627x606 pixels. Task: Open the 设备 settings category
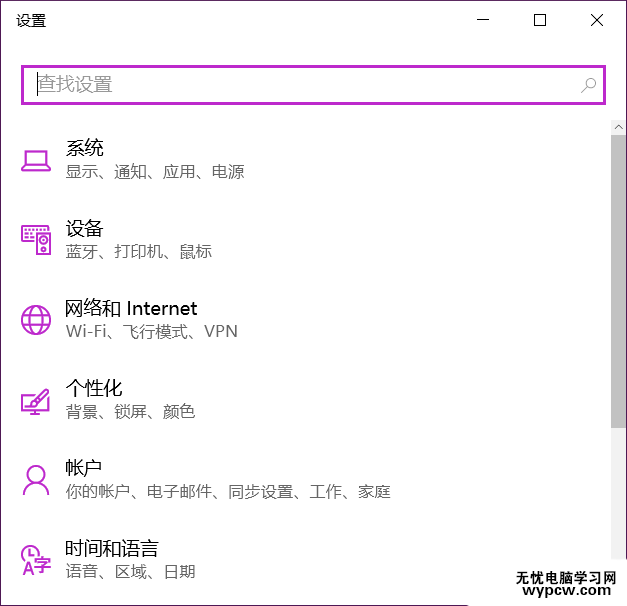pyautogui.click(x=85, y=228)
